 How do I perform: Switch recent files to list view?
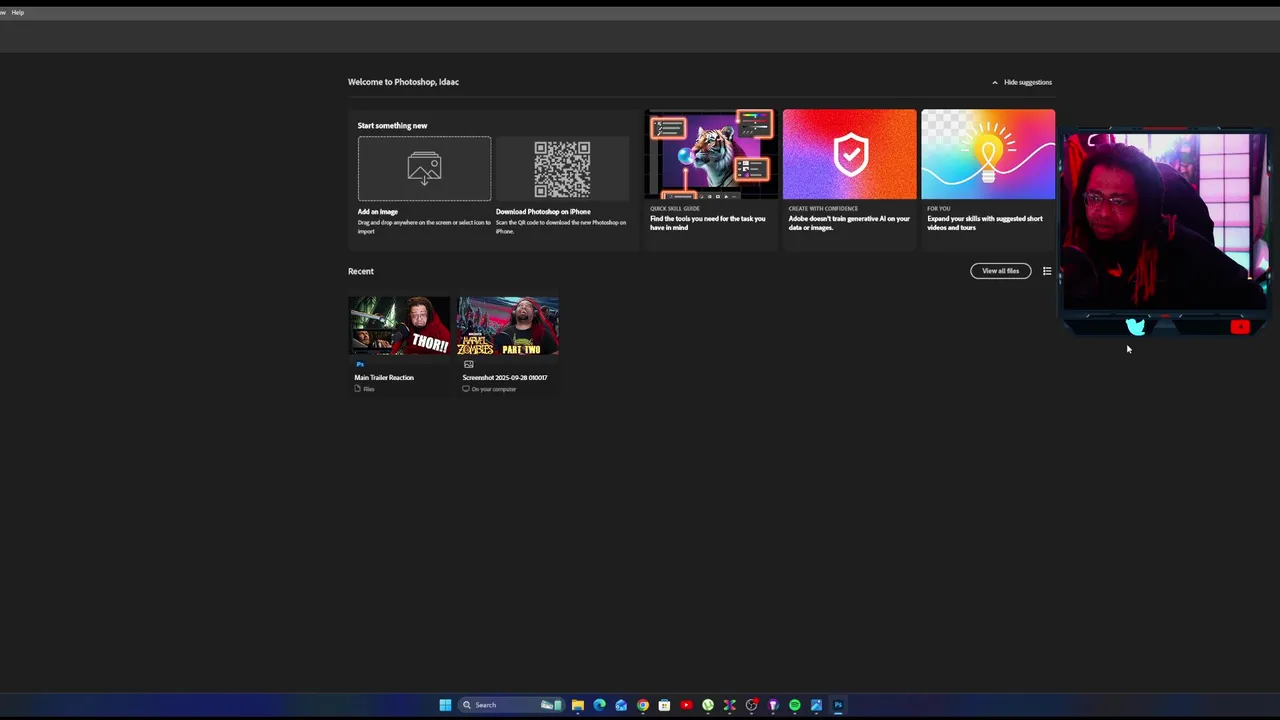coord(1047,271)
